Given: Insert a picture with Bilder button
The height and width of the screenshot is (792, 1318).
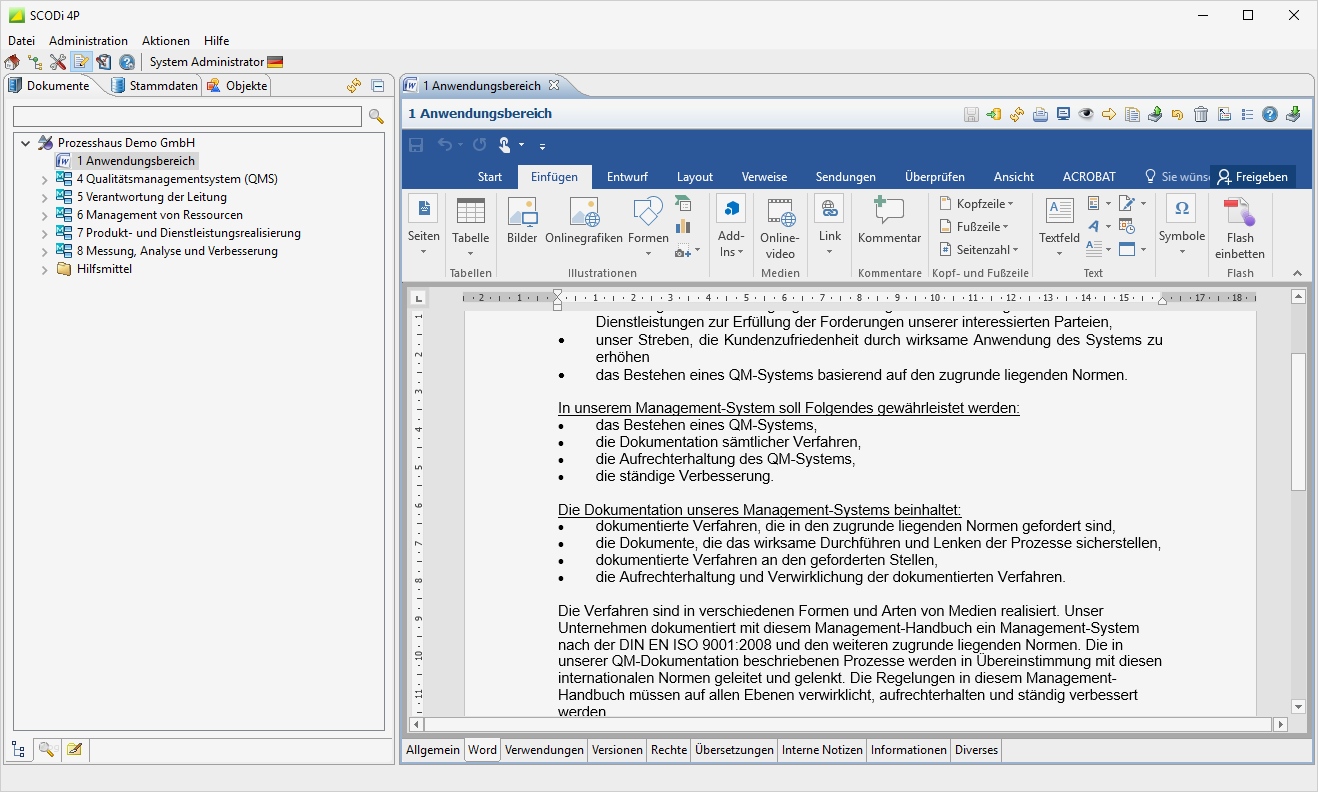Looking at the screenshot, I should (x=522, y=222).
